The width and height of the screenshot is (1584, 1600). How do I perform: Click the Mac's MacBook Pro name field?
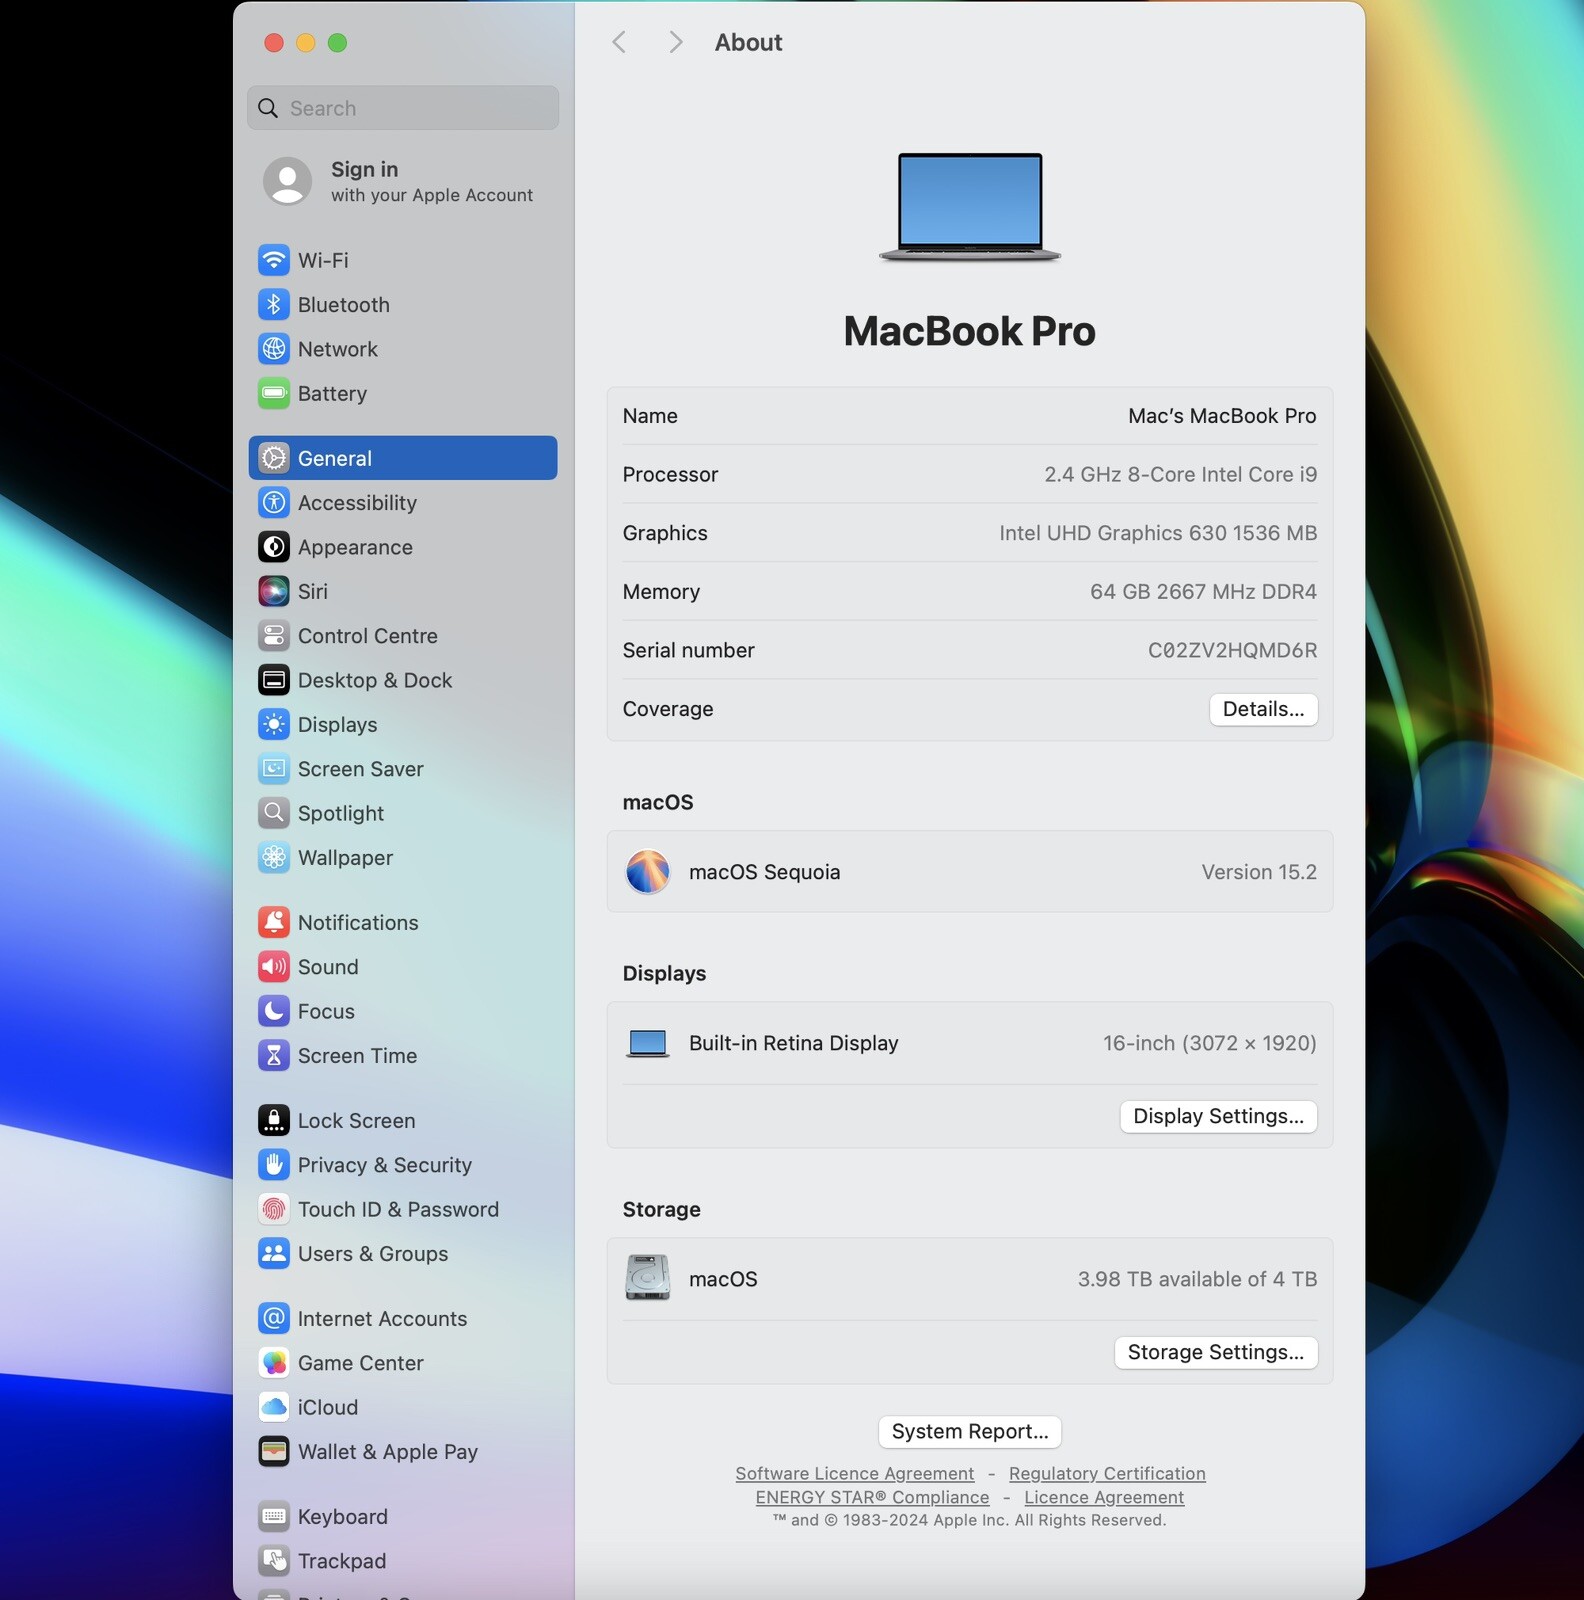1222,416
